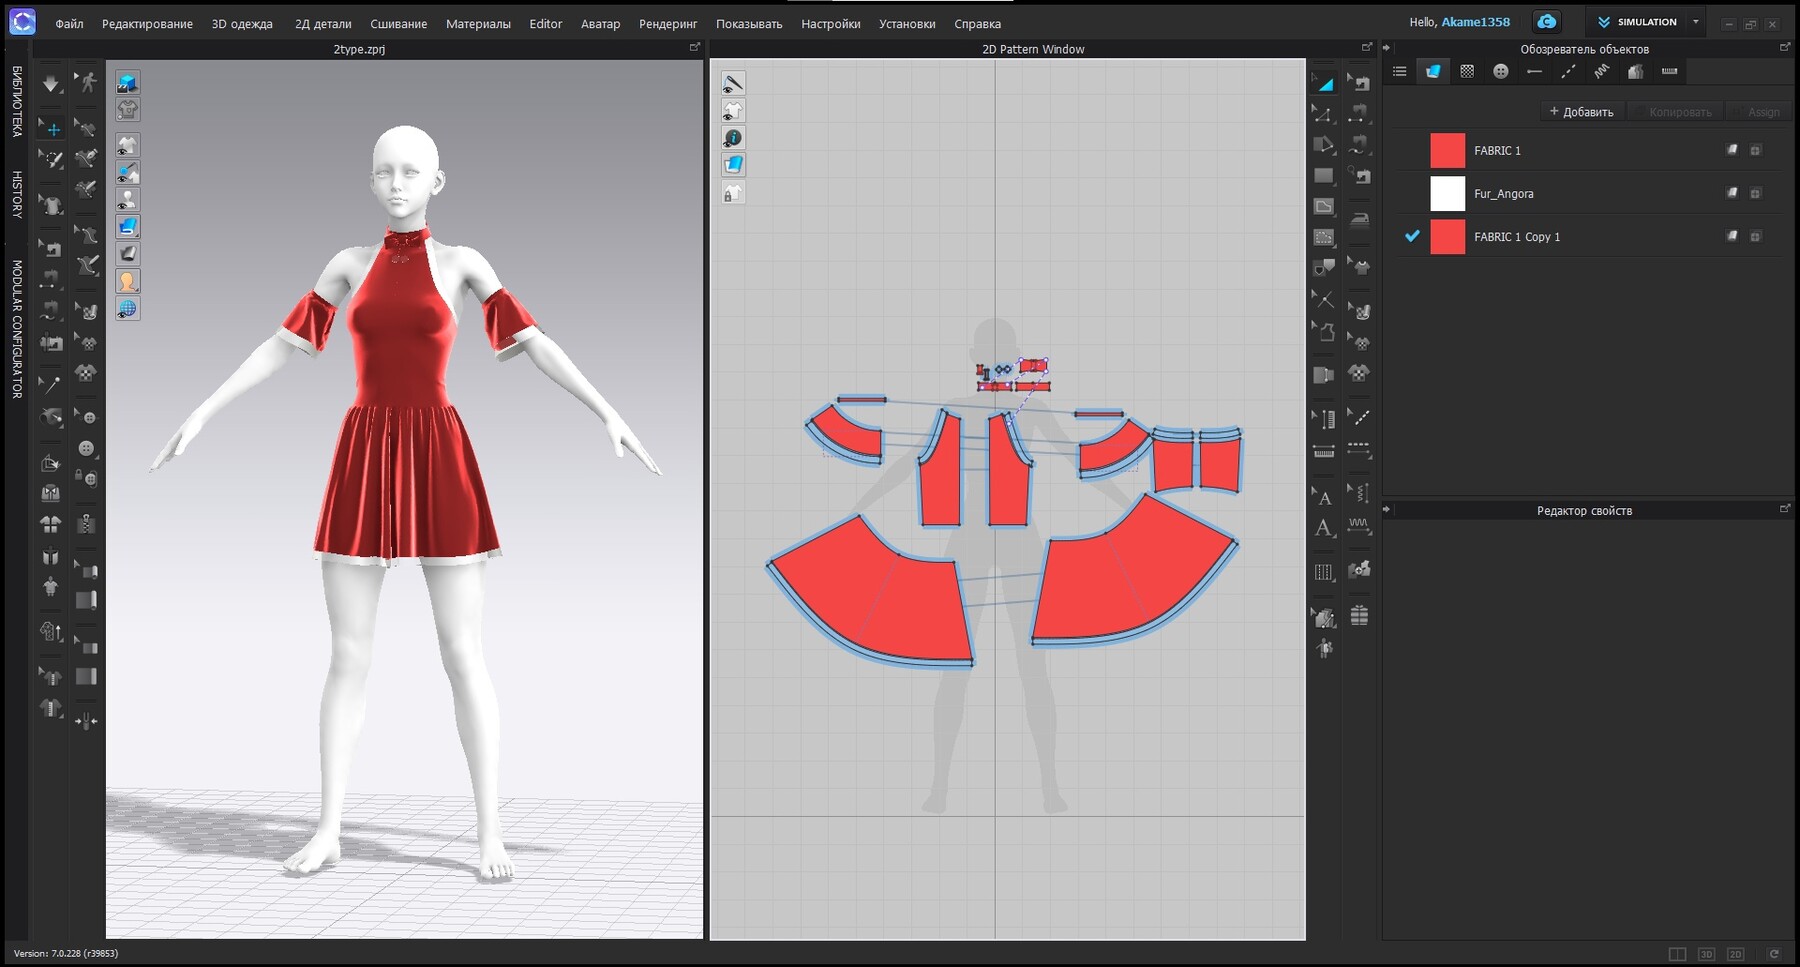Switch to the Button tab in Object Browser

[x=1499, y=71]
